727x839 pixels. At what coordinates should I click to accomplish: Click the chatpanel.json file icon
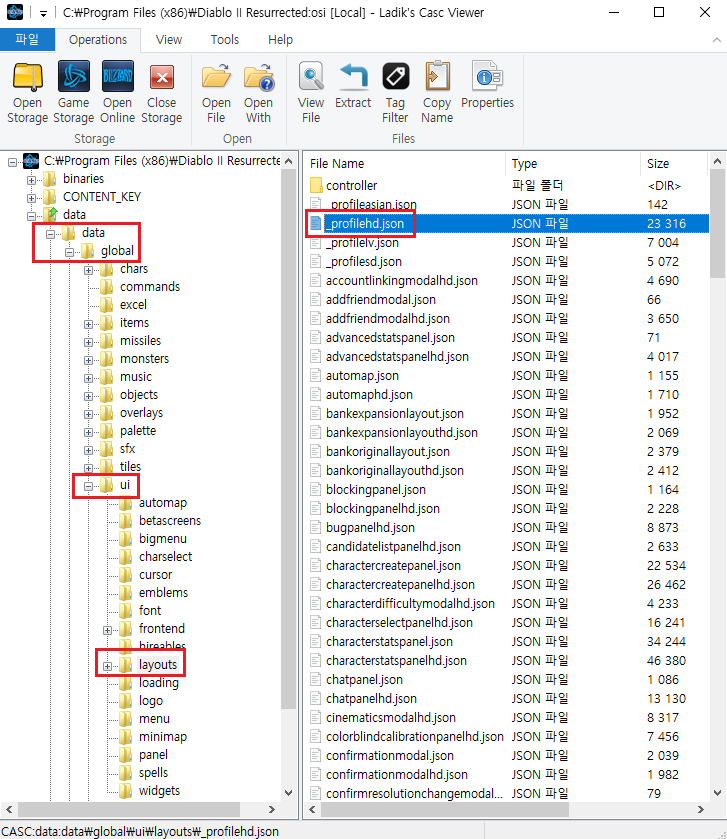tap(316, 680)
